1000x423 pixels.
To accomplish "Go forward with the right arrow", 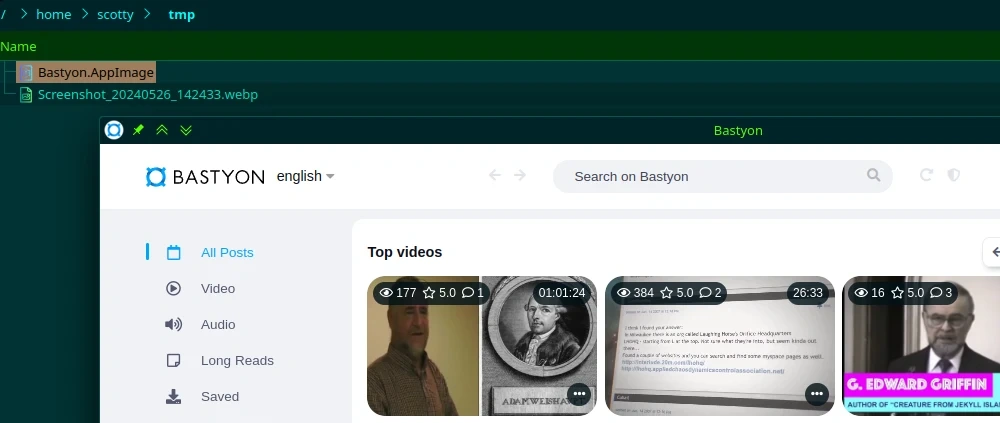I will tap(520, 175).
